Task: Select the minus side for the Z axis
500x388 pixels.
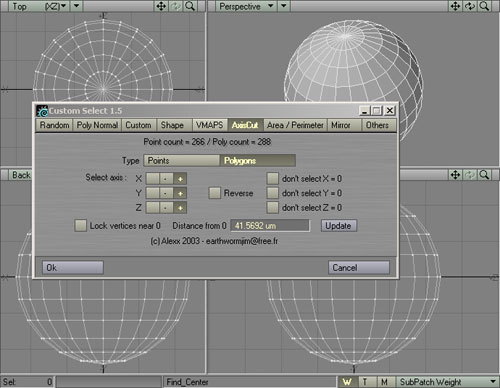Action: [166, 208]
